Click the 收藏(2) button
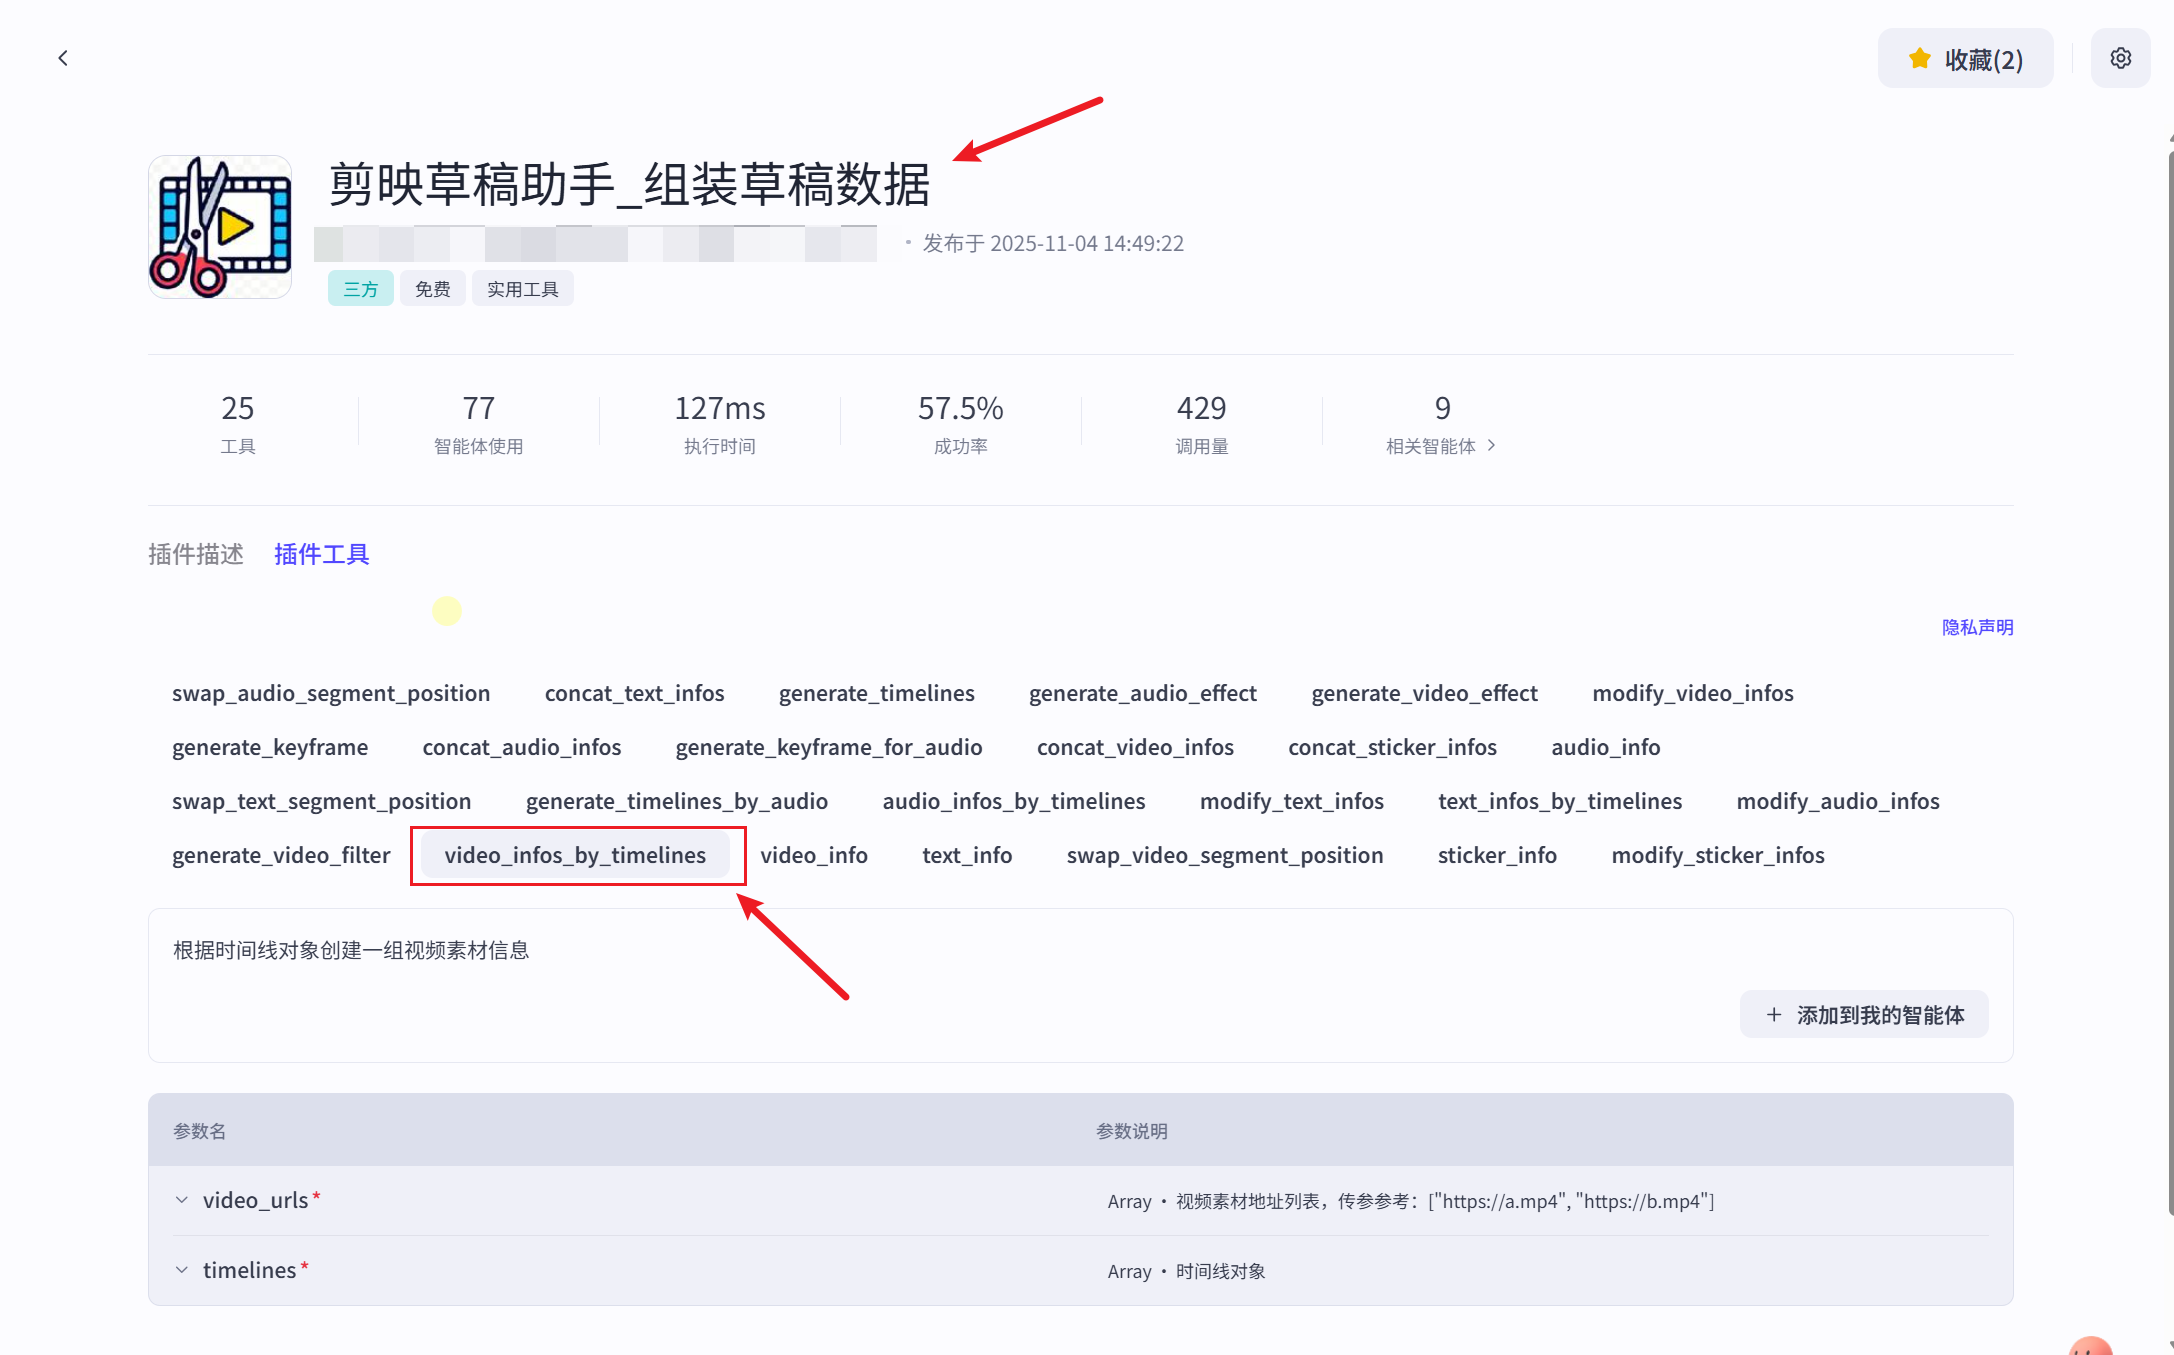2174x1355 pixels. (1965, 58)
